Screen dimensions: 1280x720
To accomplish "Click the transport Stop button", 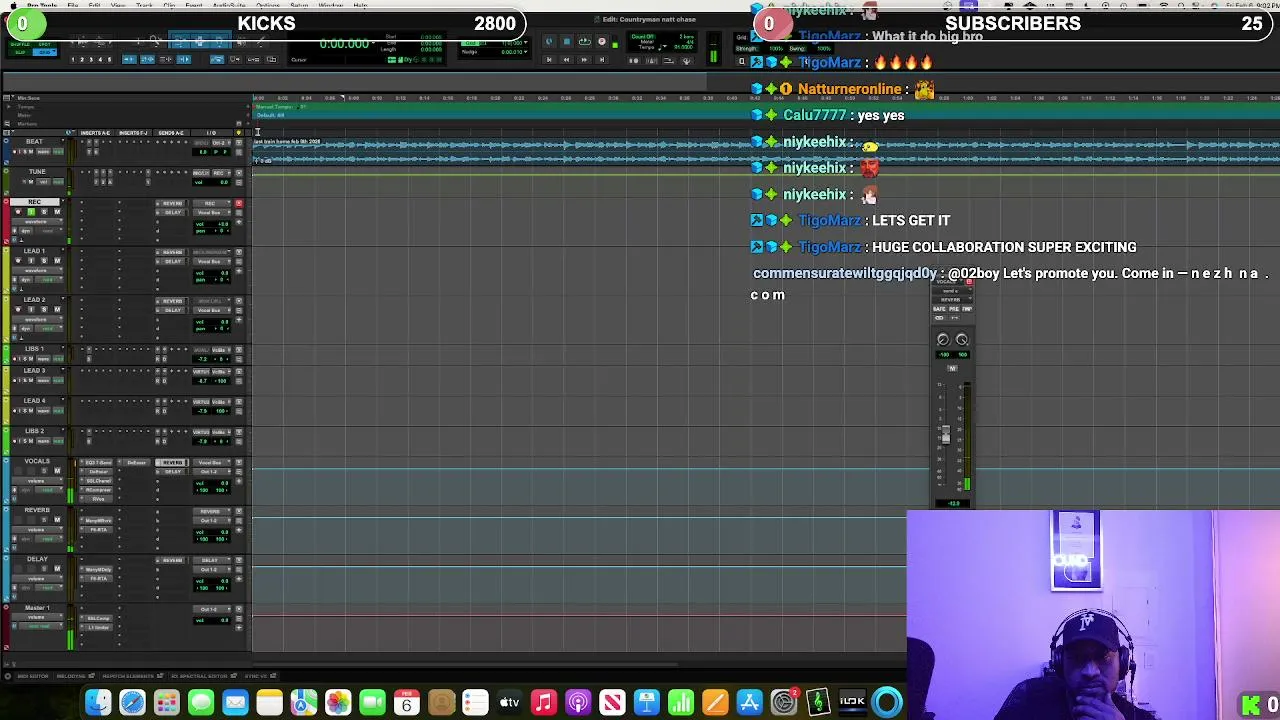I will click(566, 41).
